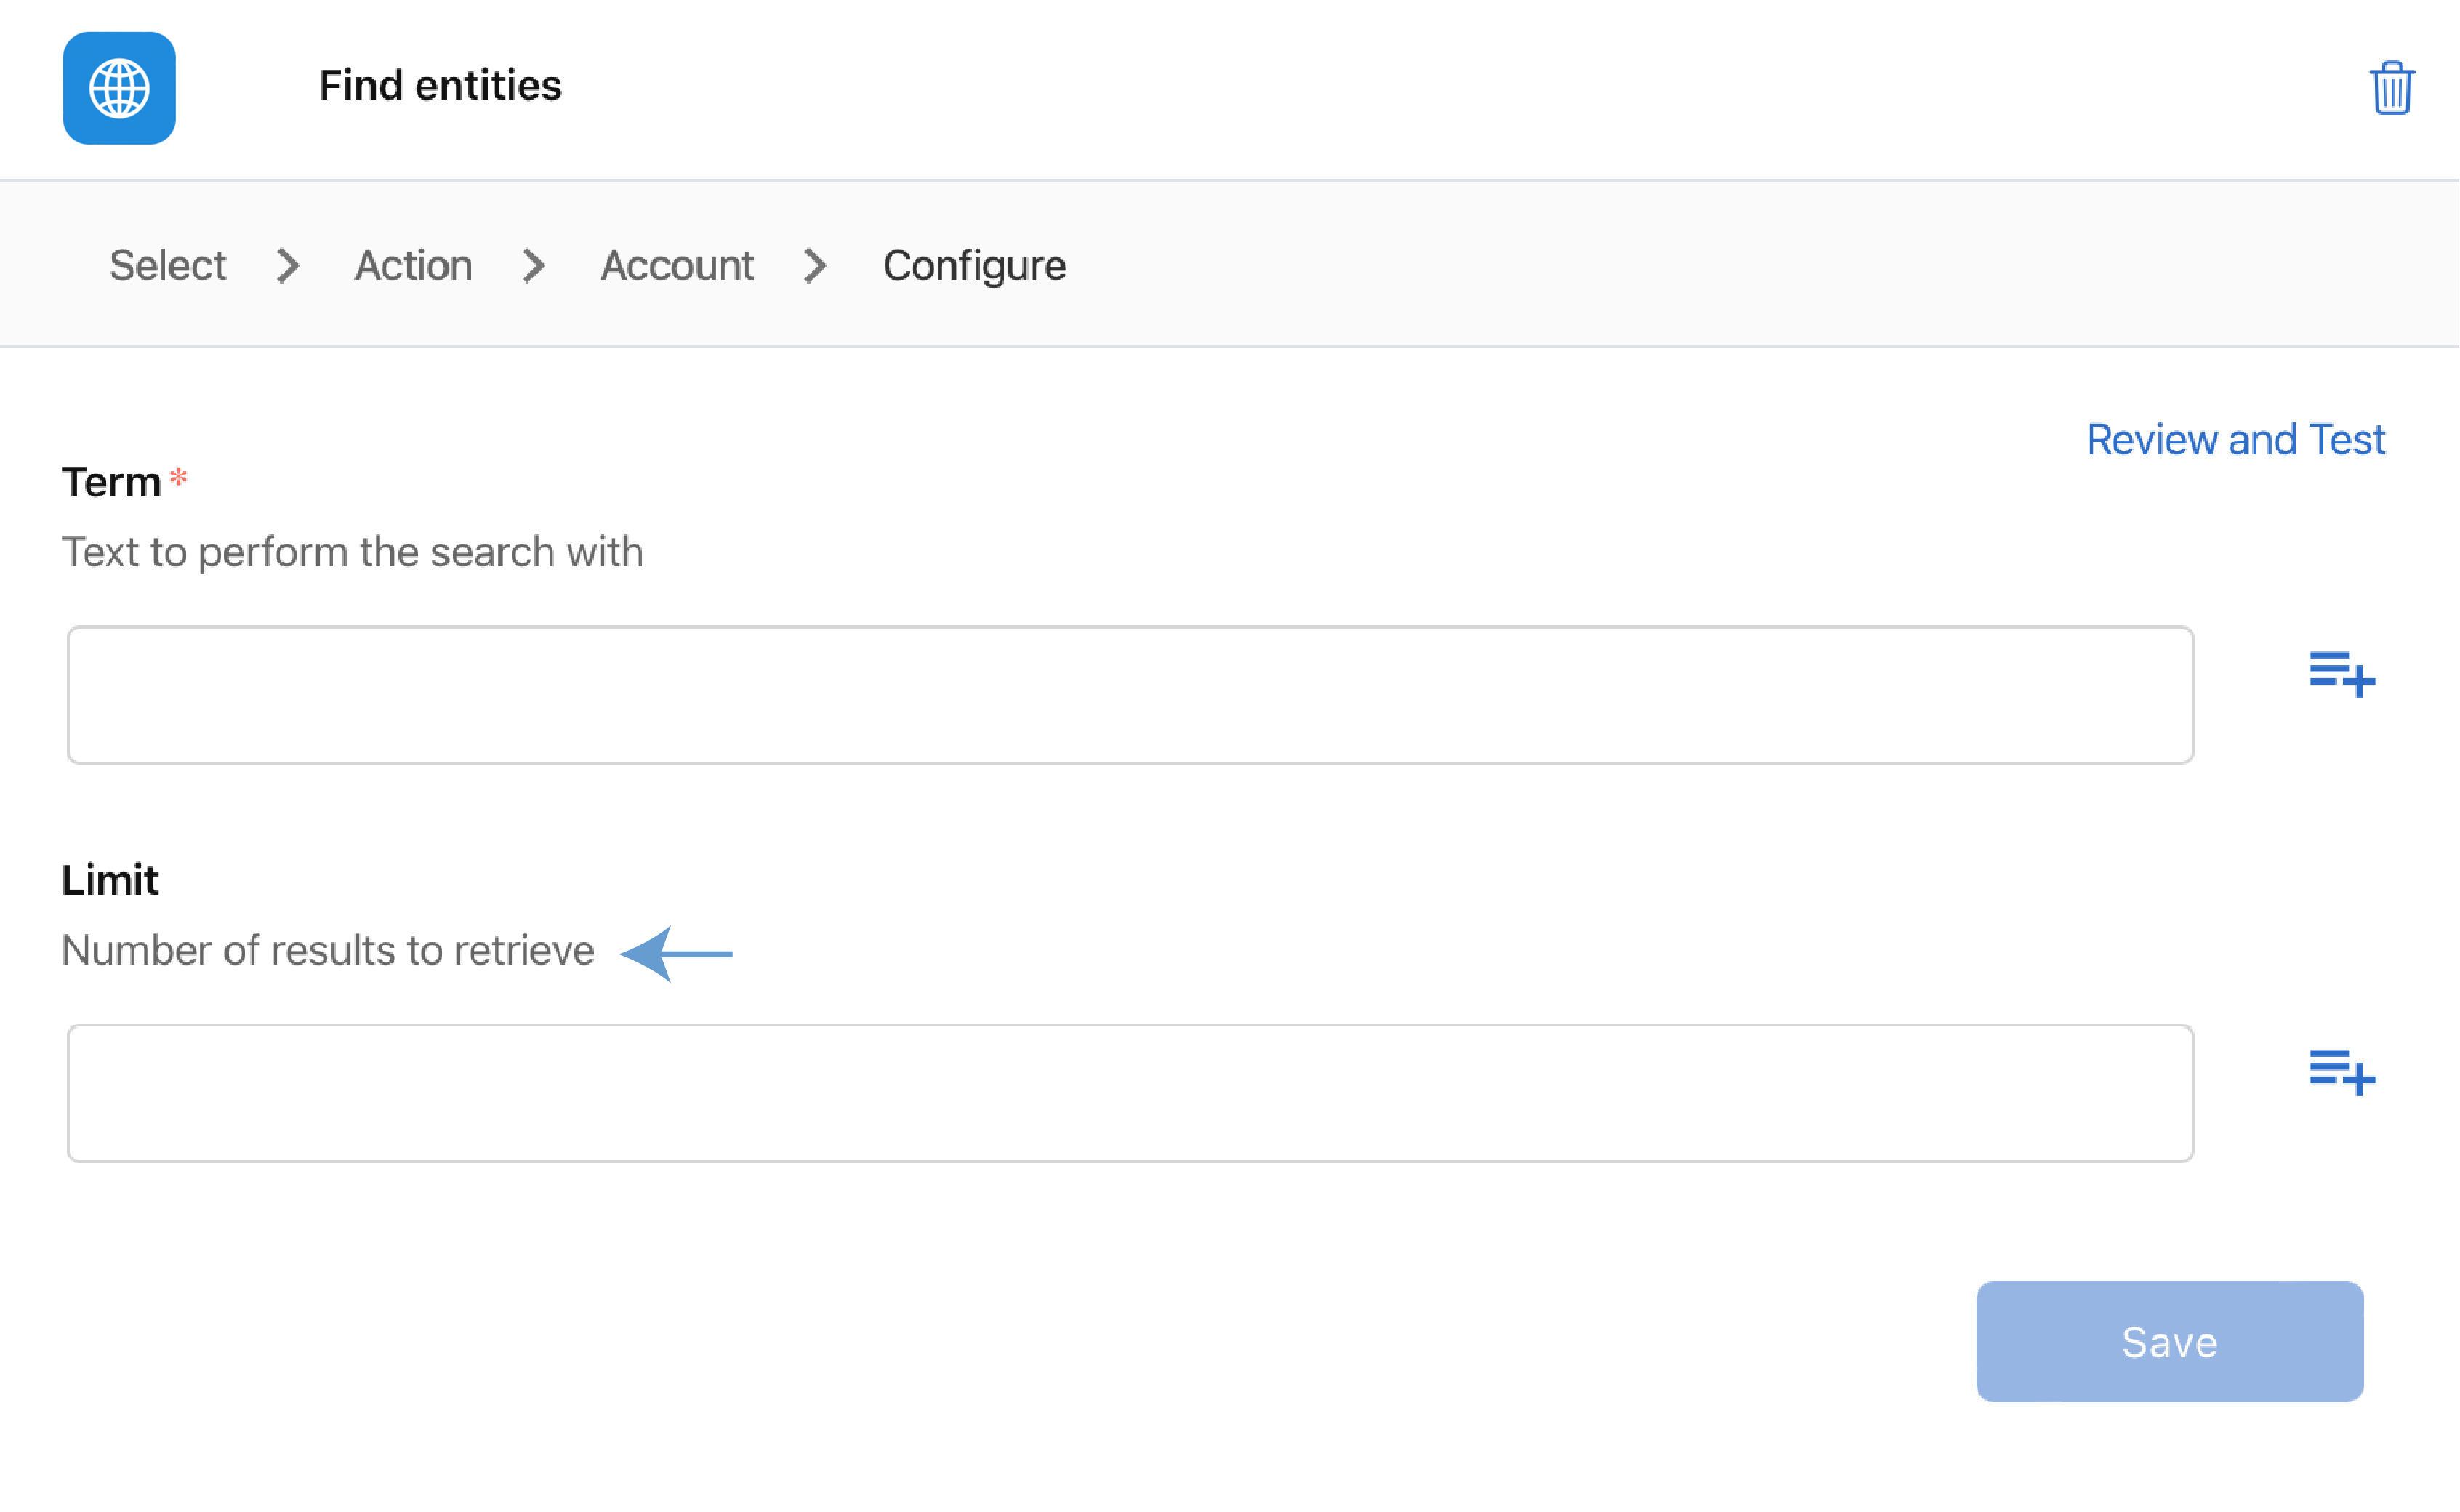Open the Review and Test link

(2235, 439)
